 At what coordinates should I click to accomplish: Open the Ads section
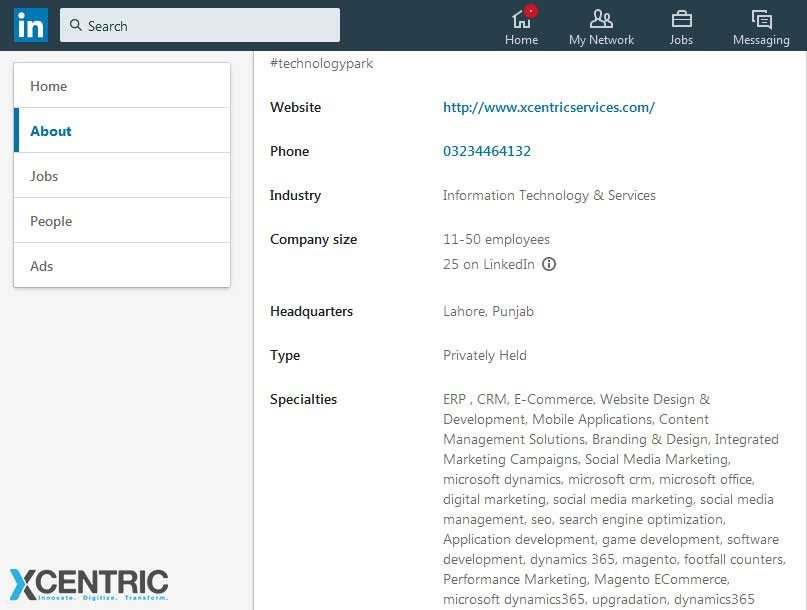click(x=41, y=266)
